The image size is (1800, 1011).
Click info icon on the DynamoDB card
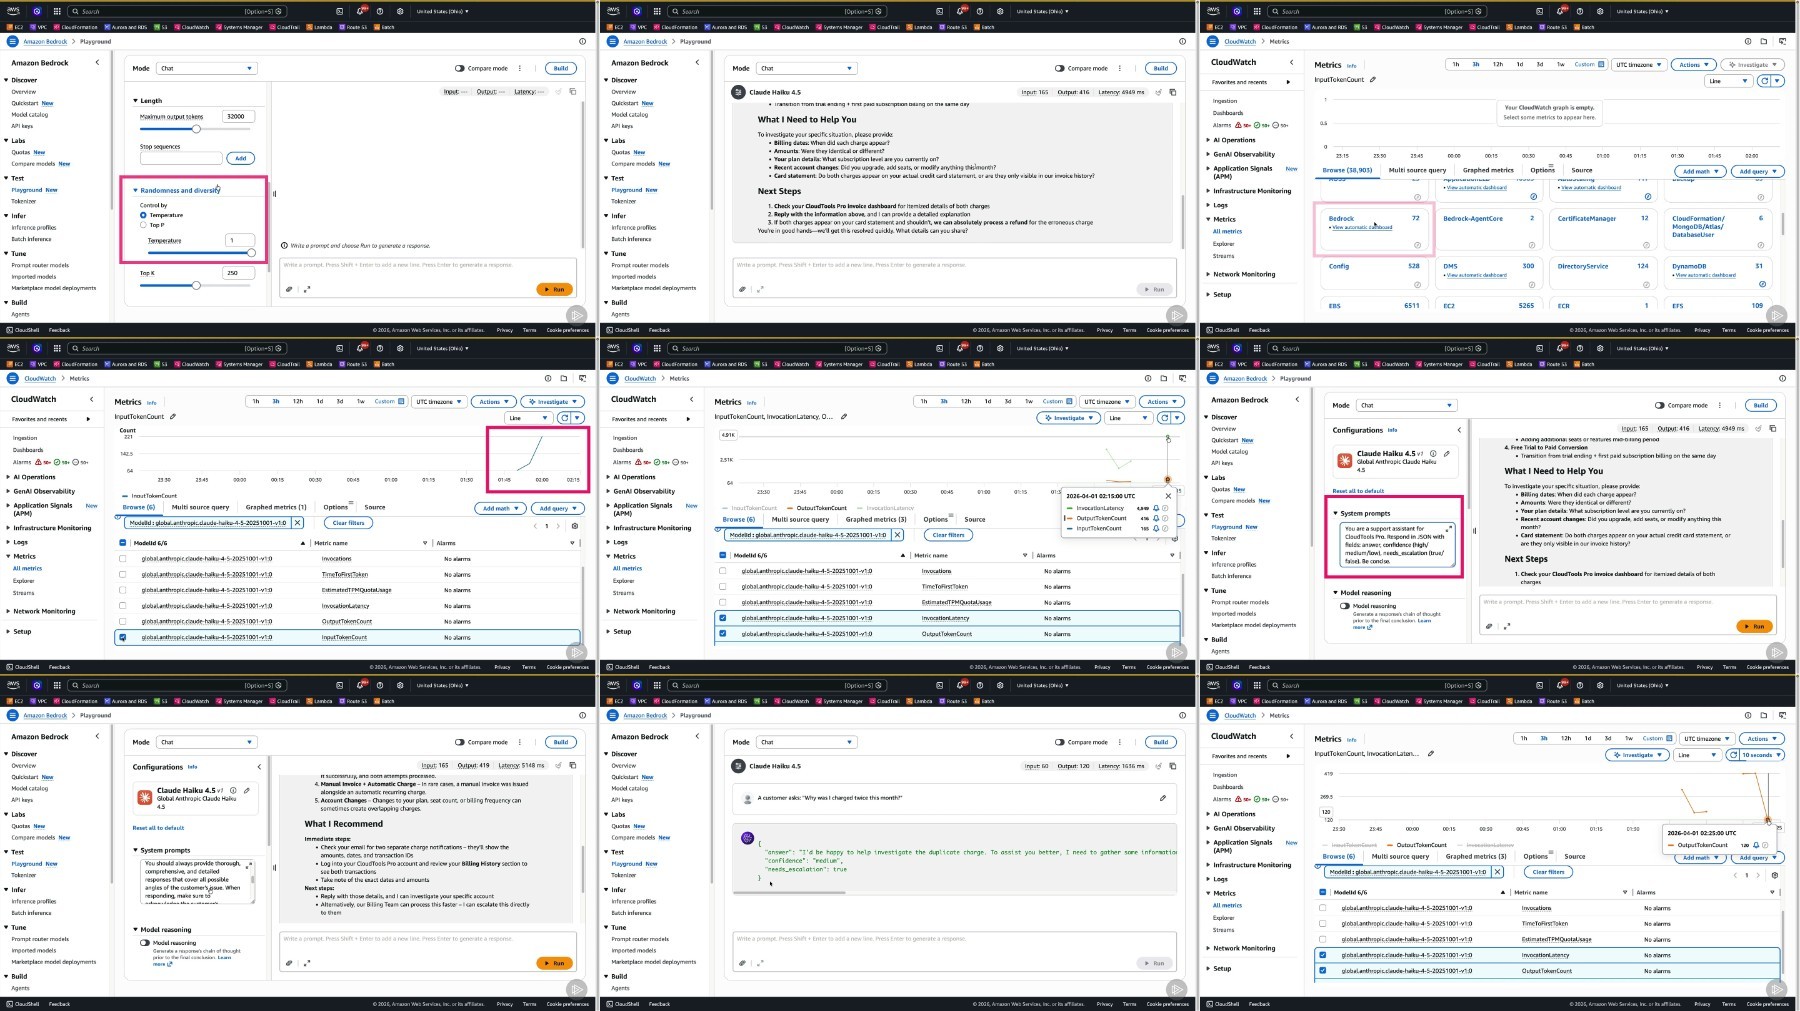click(x=1762, y=283)
